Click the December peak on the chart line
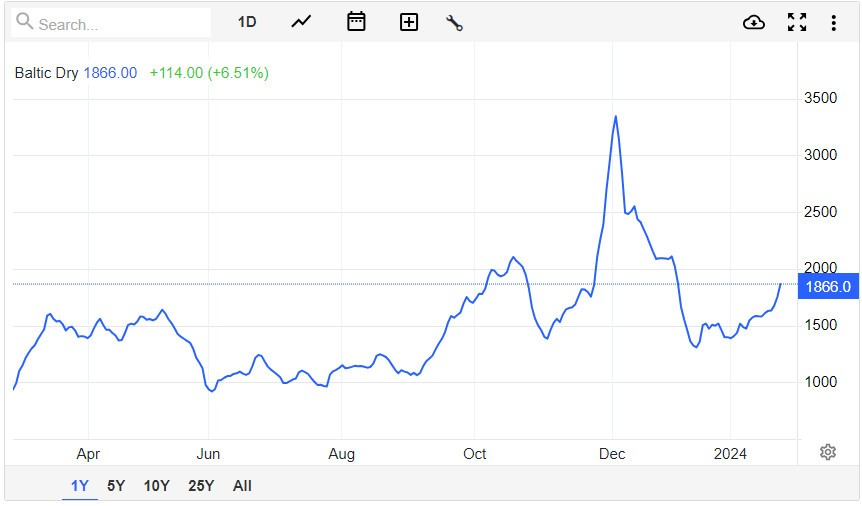The height and width of the screenshot is (506, 862). [615, 117]
